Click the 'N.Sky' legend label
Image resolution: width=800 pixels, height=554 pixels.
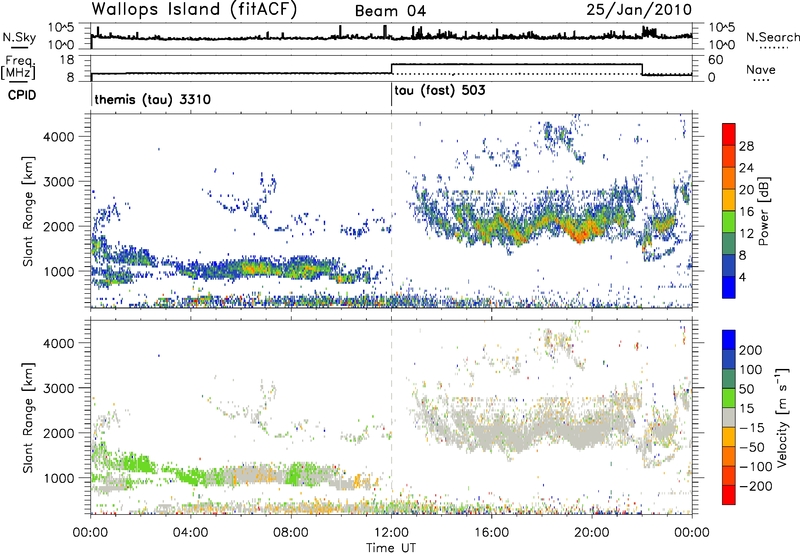coord(19,37)
